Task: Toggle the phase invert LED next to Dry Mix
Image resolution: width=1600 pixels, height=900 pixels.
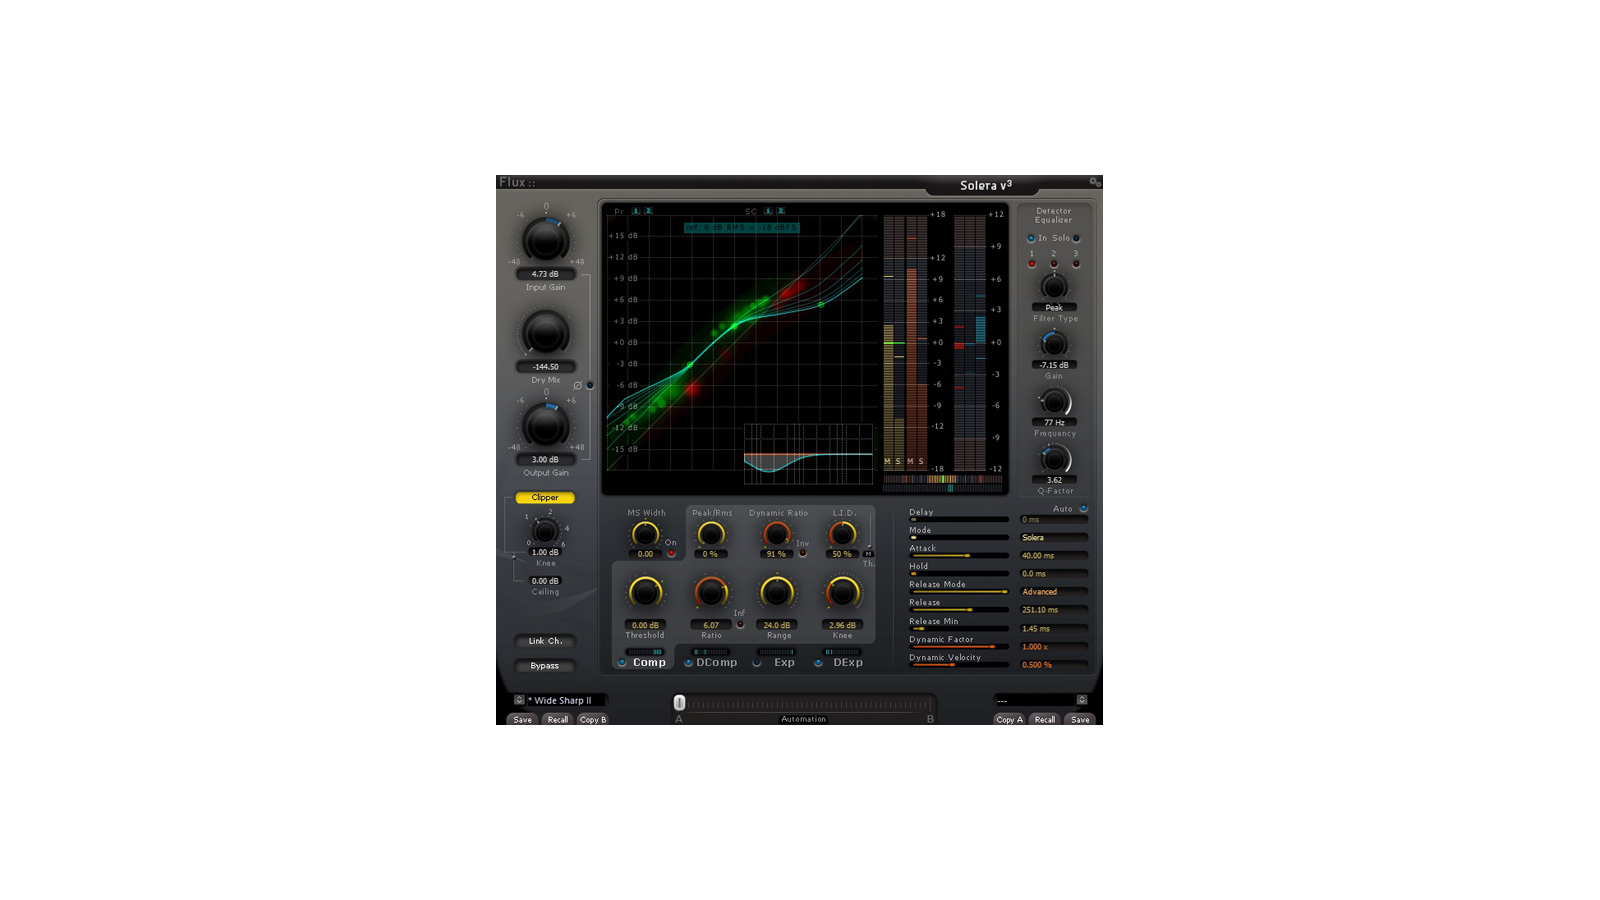Action: (x=590, y=385)
